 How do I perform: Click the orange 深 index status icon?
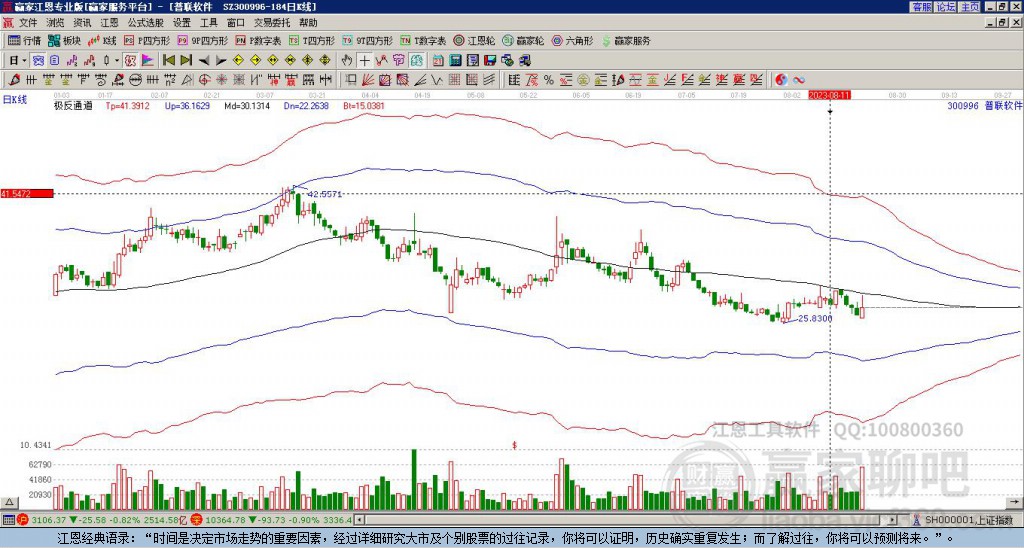point(195,520)
